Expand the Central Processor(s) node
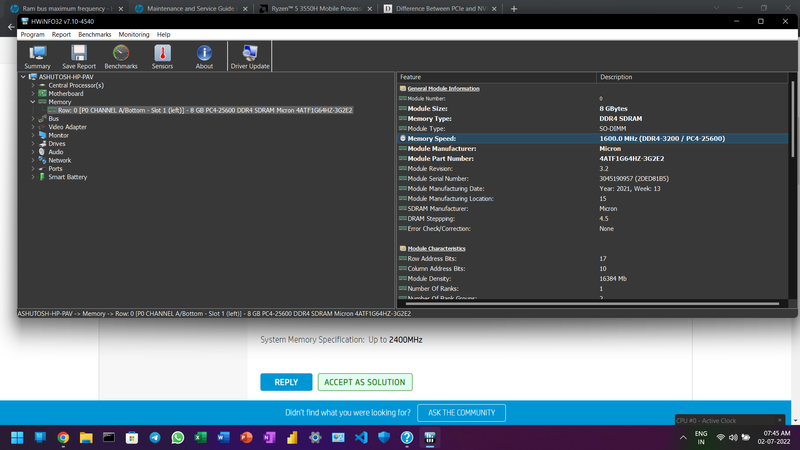800x450 pixels. (x=33, y=85)
